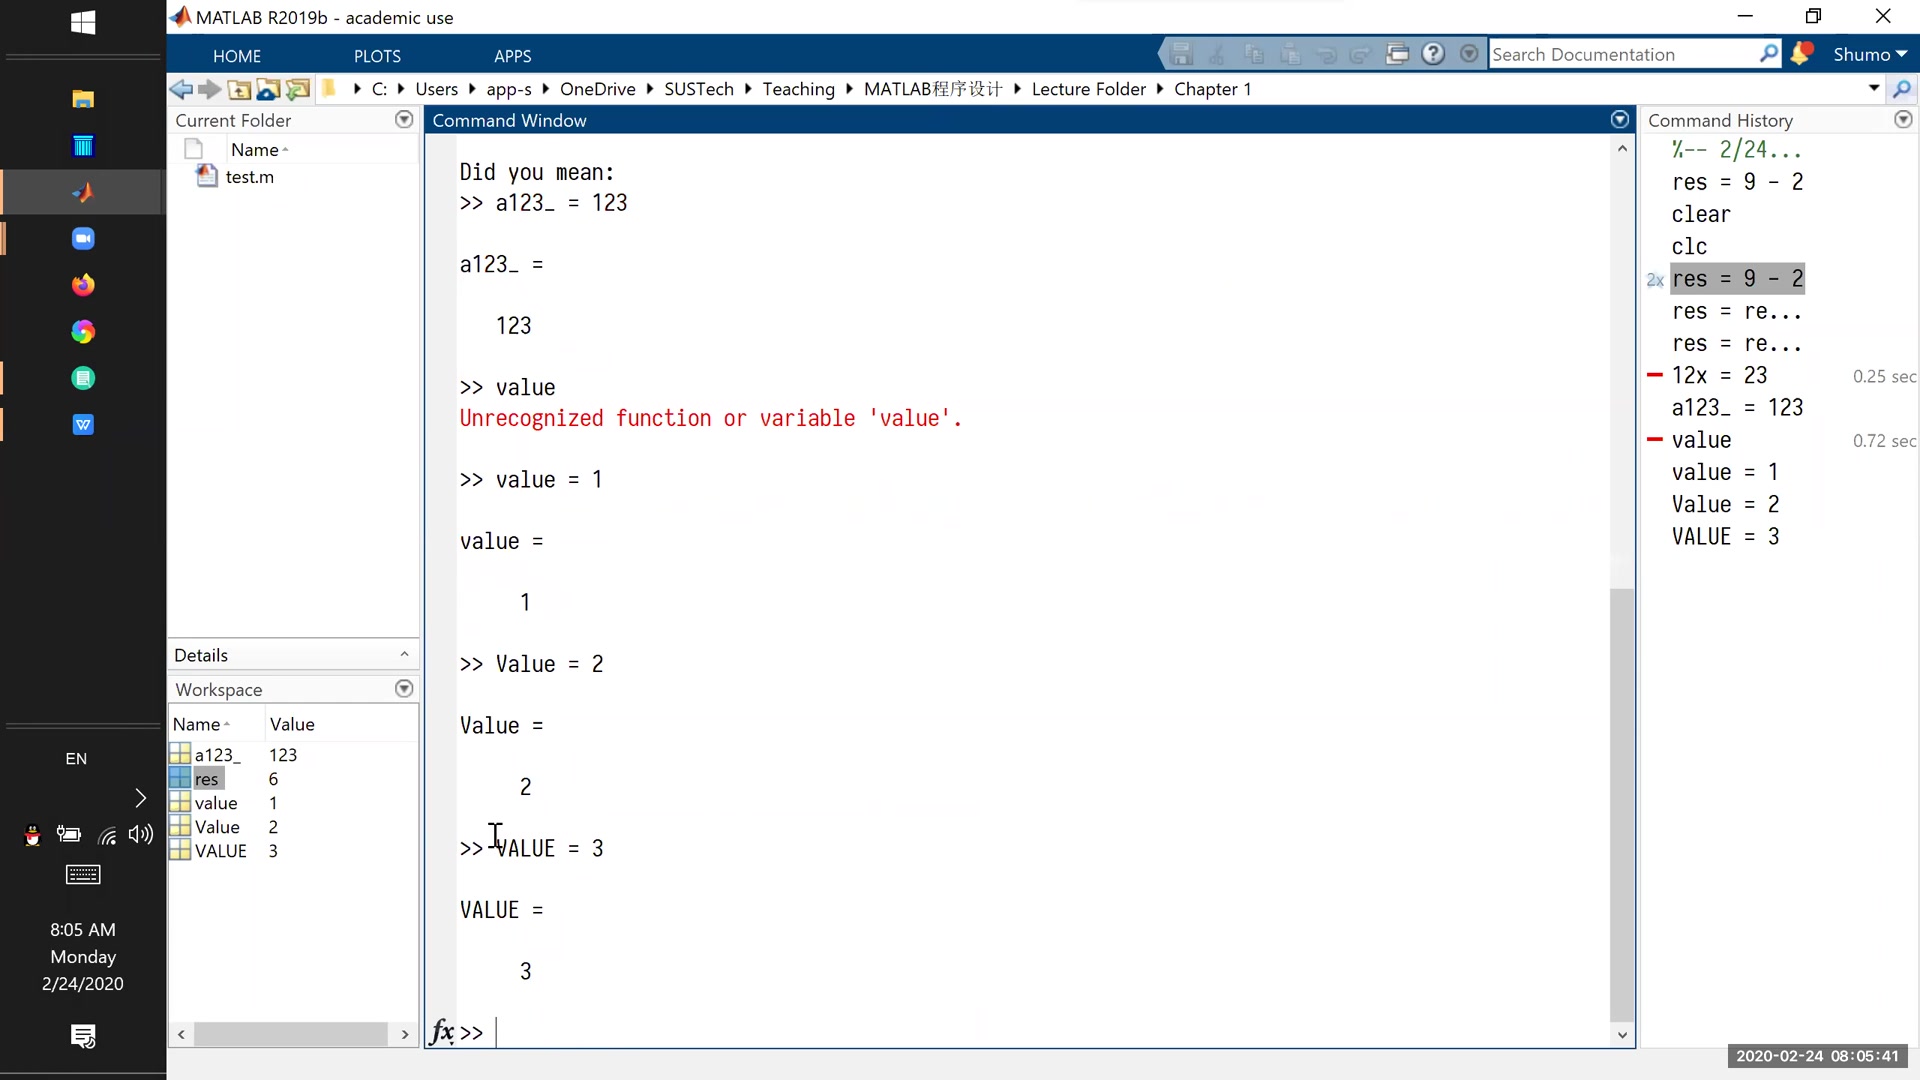Click Command Window scroll down arrow

[x=1622, y=1035]
